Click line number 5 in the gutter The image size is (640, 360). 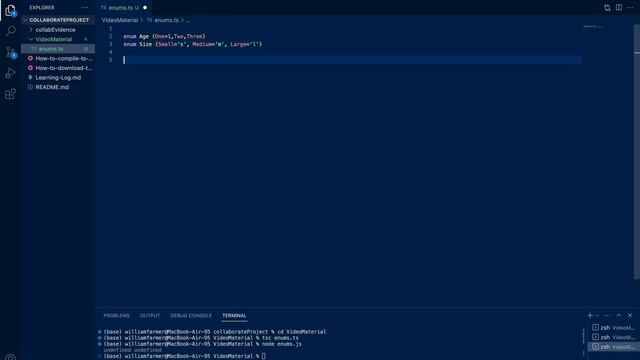pyautogui.click(x=110, y=60)
